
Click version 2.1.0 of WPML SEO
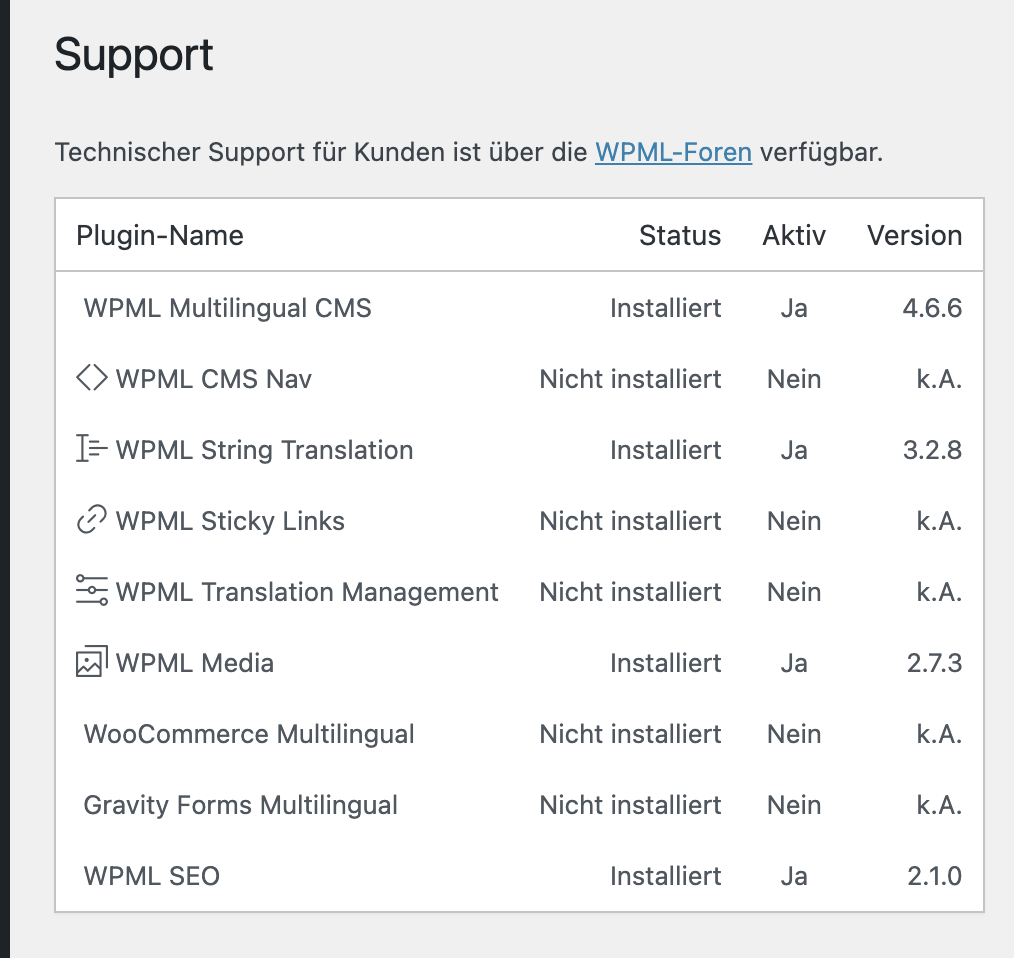(934, 876)
